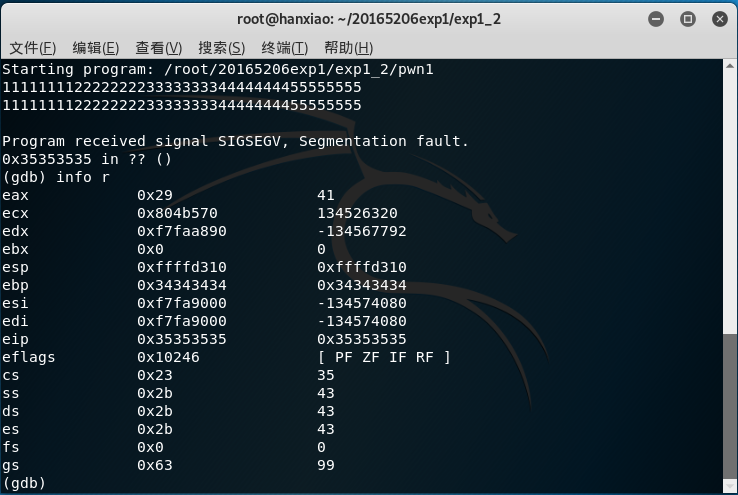Minimize the terminal window

click(x=656, y=19)
